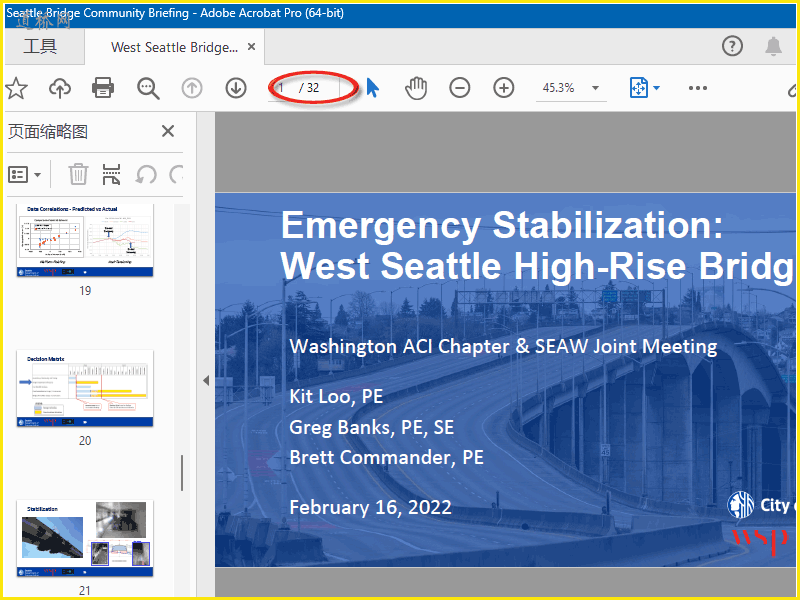Open the thumbnail panel options menu
The image size is (800, 600).
pyautogui.click(x=24, y=174)
